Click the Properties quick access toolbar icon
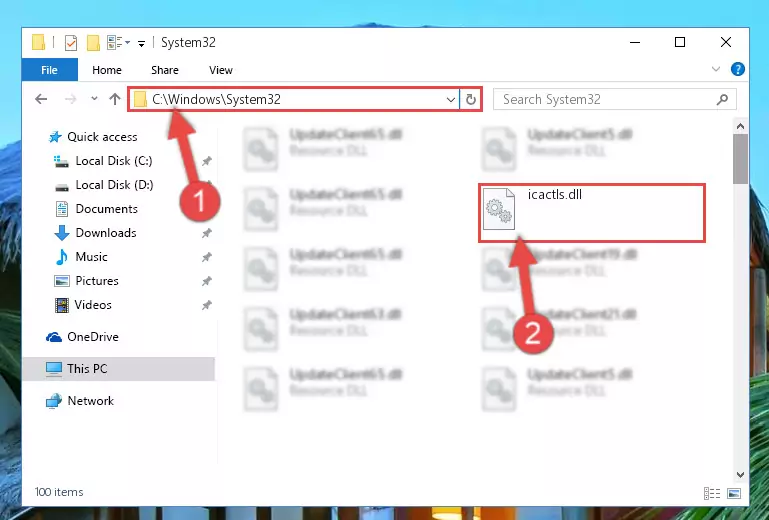The width and height of the screenshot is (769, 520). pyautogui.click(x=71, y=43)
